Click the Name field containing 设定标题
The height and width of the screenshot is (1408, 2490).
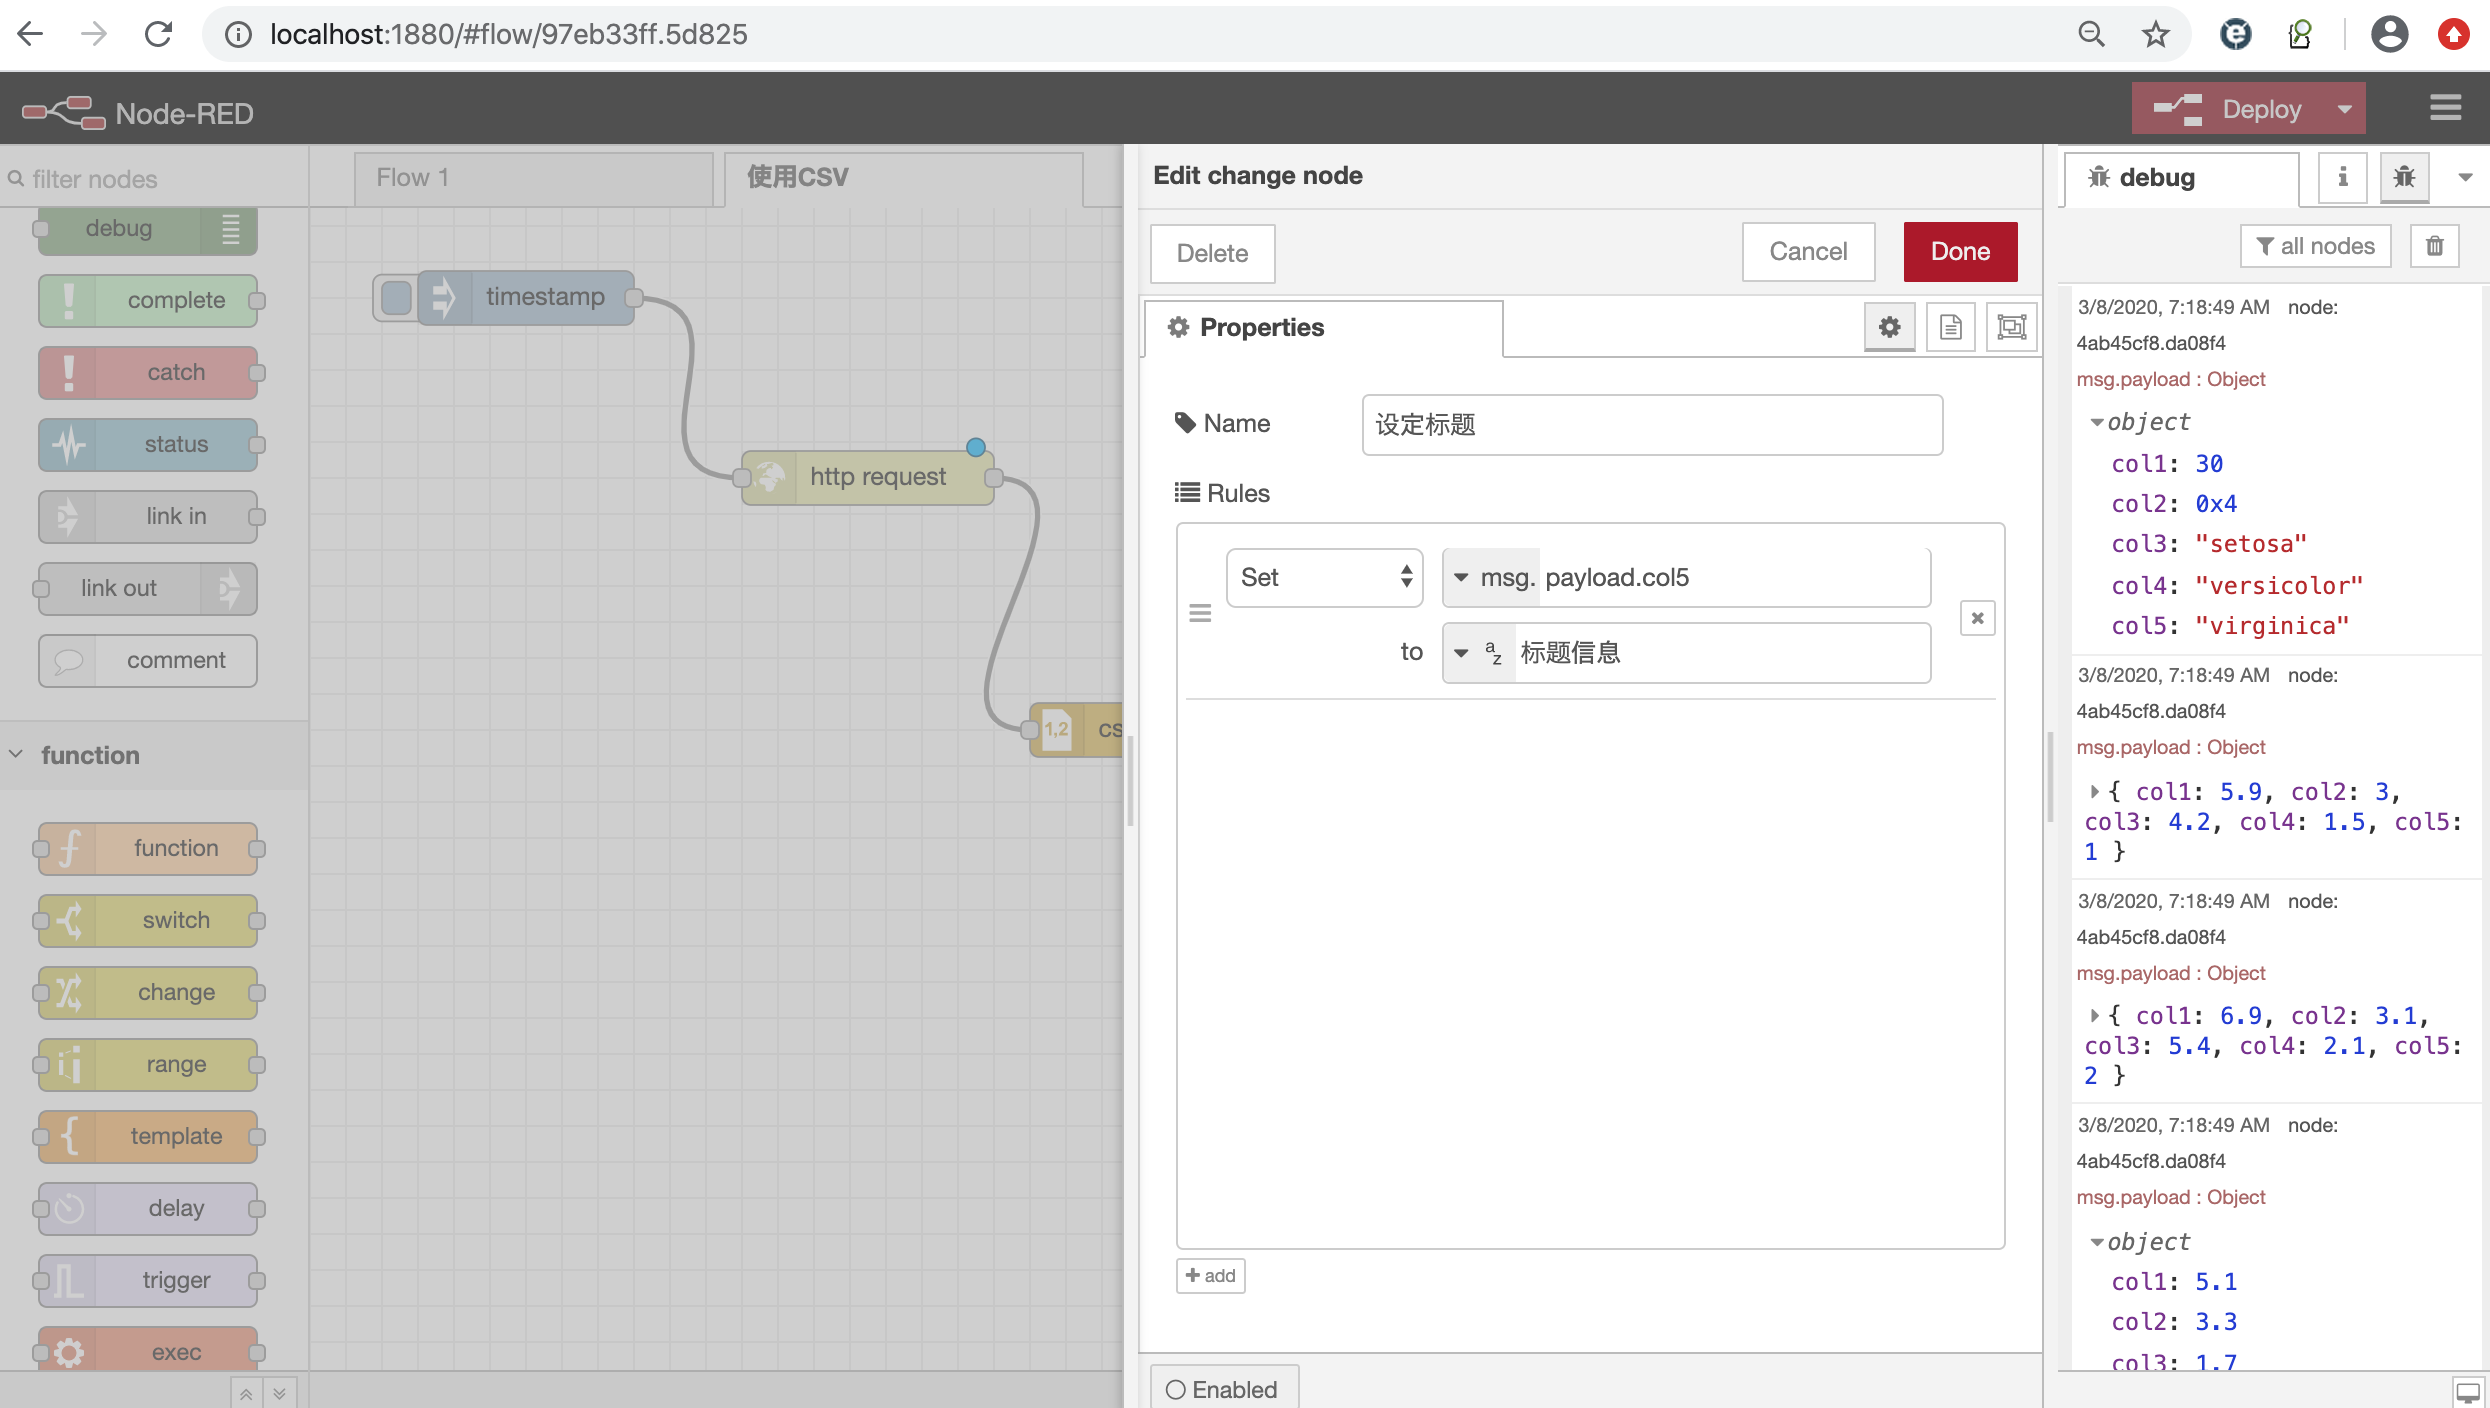[x=1650, y=424]
